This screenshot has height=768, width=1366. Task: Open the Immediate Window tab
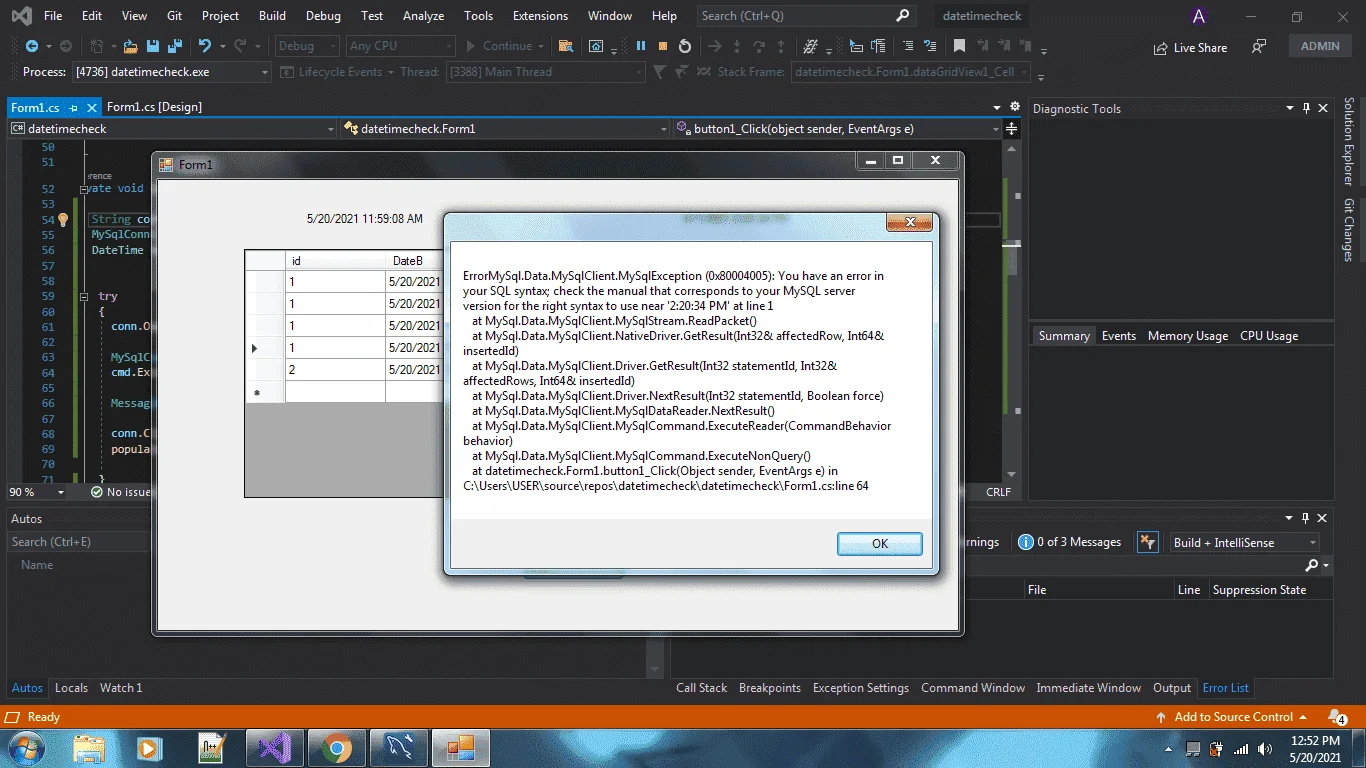pos(1088,688)
